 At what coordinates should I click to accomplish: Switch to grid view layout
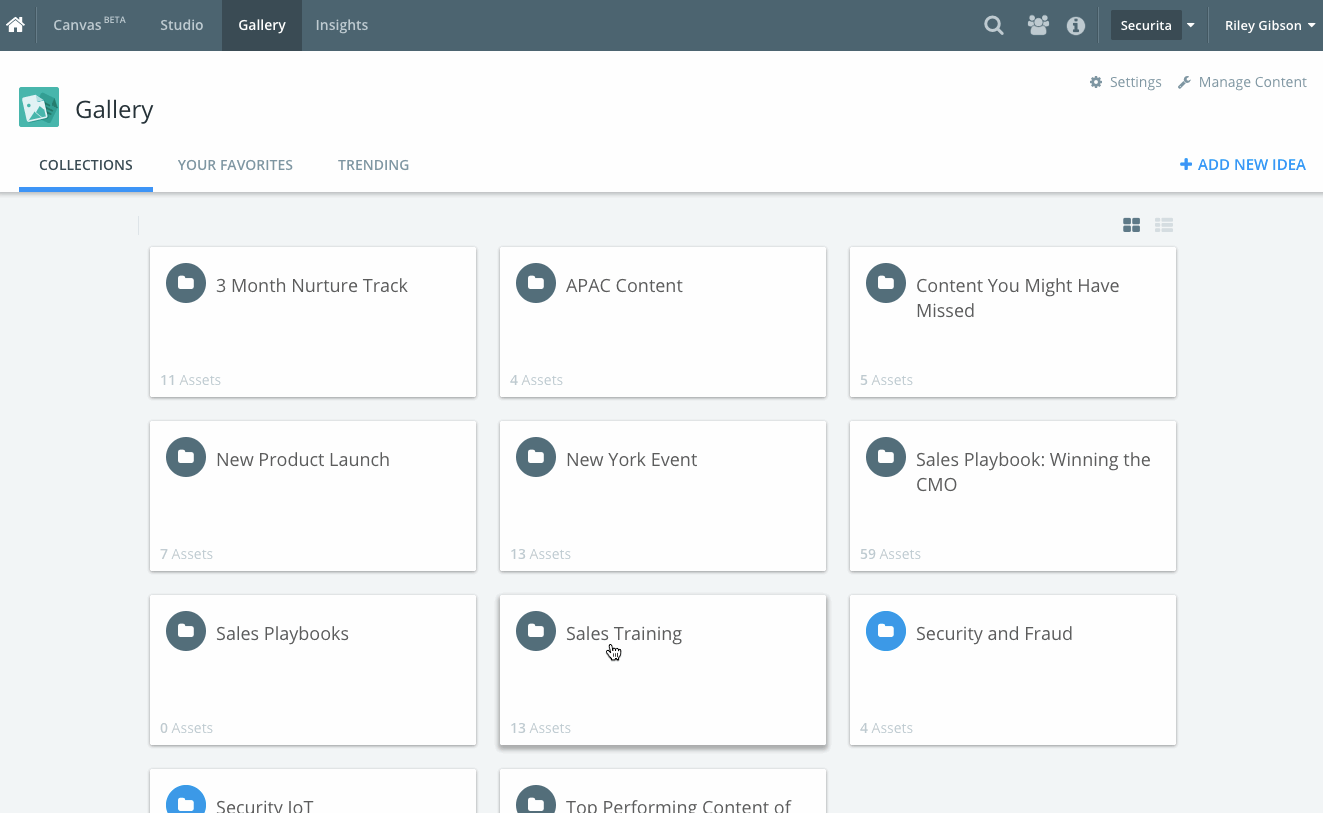[1131, 225]
